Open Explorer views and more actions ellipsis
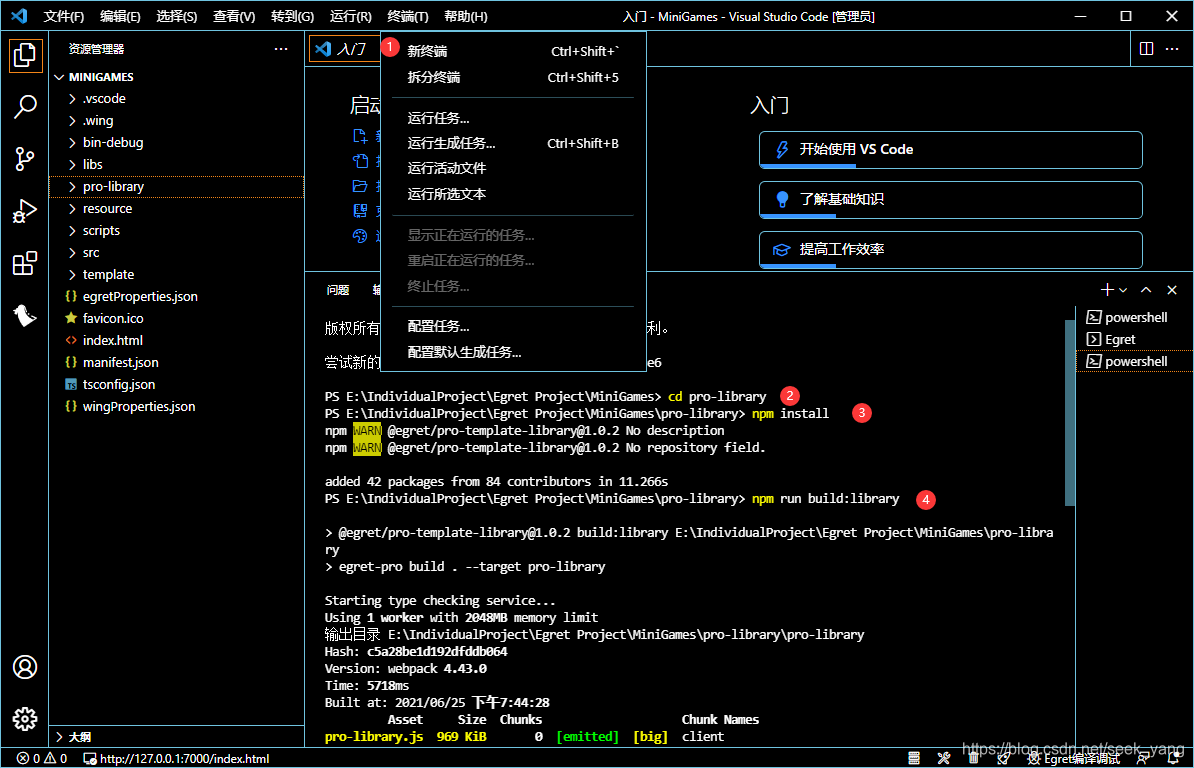 pos(281,49)
